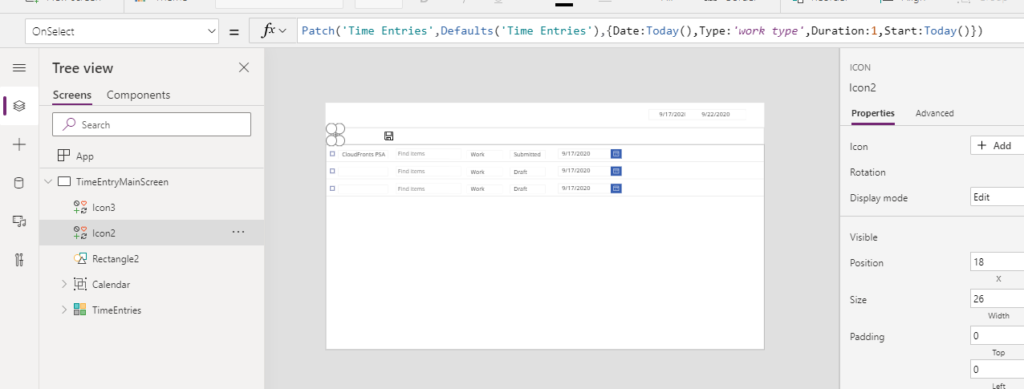The width and height of the screenshot is (1024, 389).
Task: Tick the checkbox in the second row
Action: coord(332,171)
